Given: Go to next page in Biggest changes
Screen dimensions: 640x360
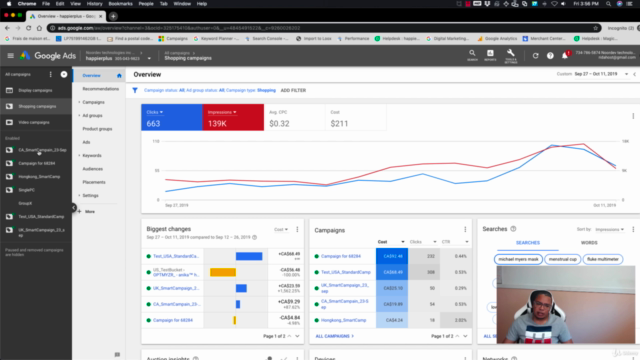Looking at the screenshot, I should coord(297,336).
